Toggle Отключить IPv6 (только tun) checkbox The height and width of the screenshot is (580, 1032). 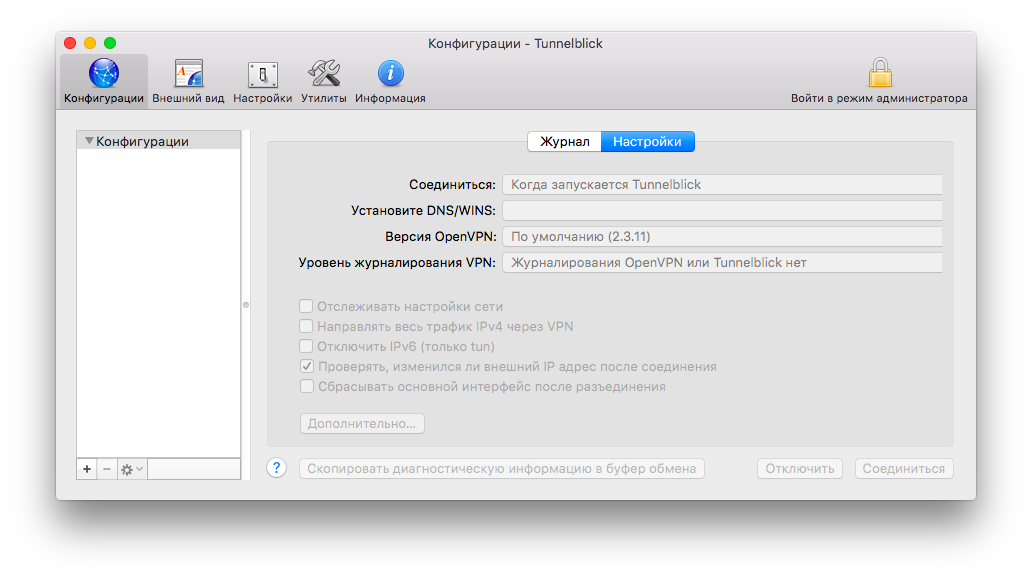coord(306,346)
